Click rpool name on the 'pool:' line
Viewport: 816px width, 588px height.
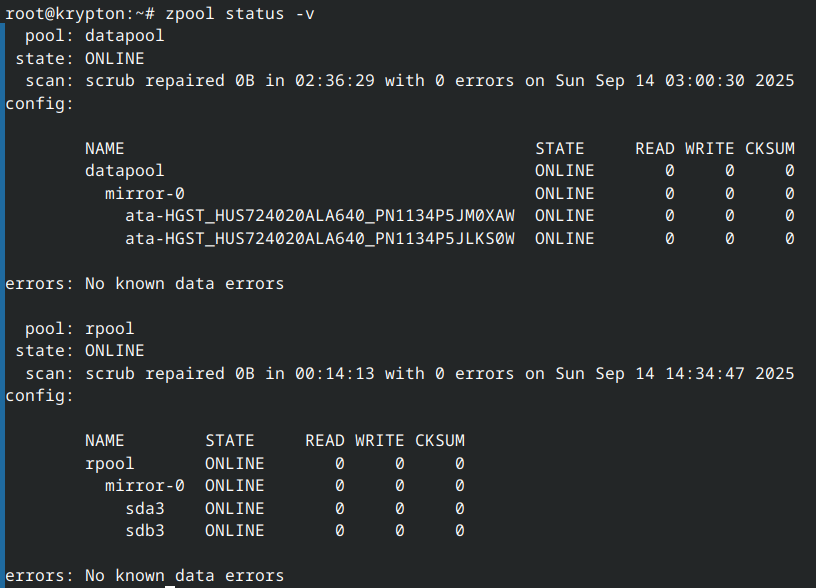tap(109, 329)
